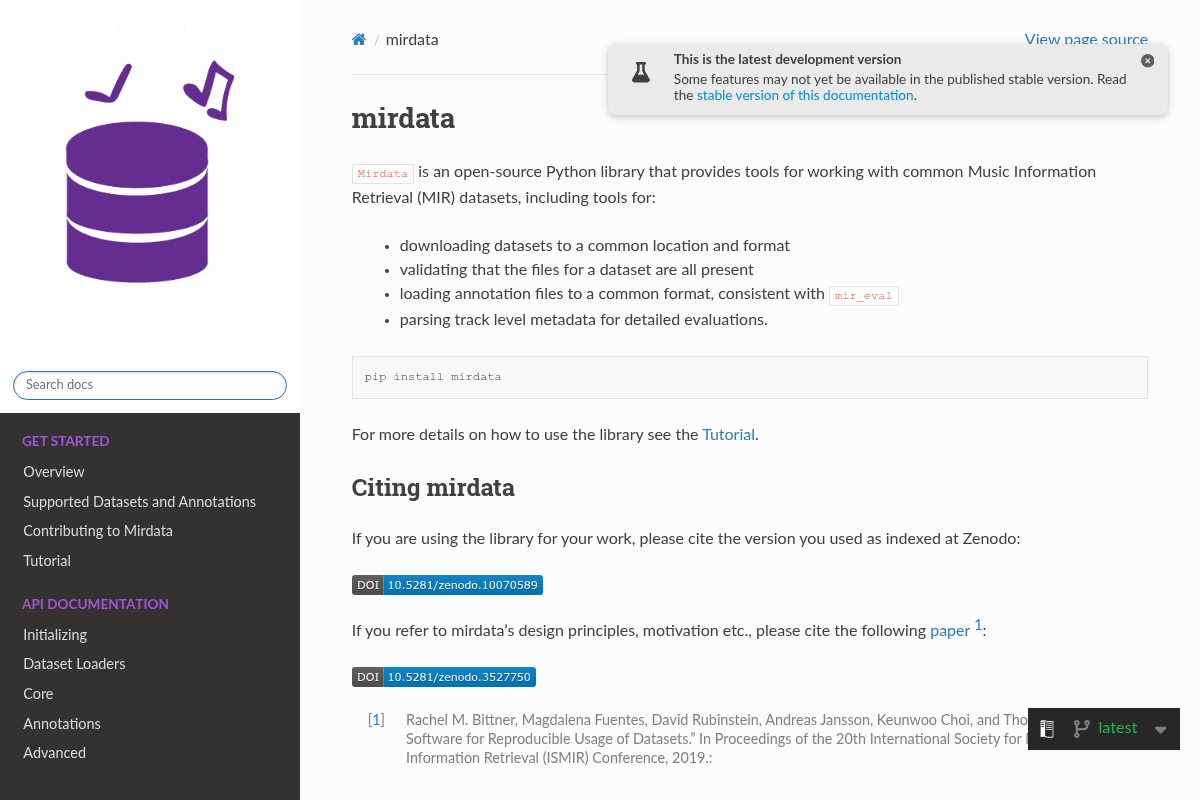Open the Read the Docs book icon
The height and width of the screenshot is (800, 1200).
pos(1047,729)
